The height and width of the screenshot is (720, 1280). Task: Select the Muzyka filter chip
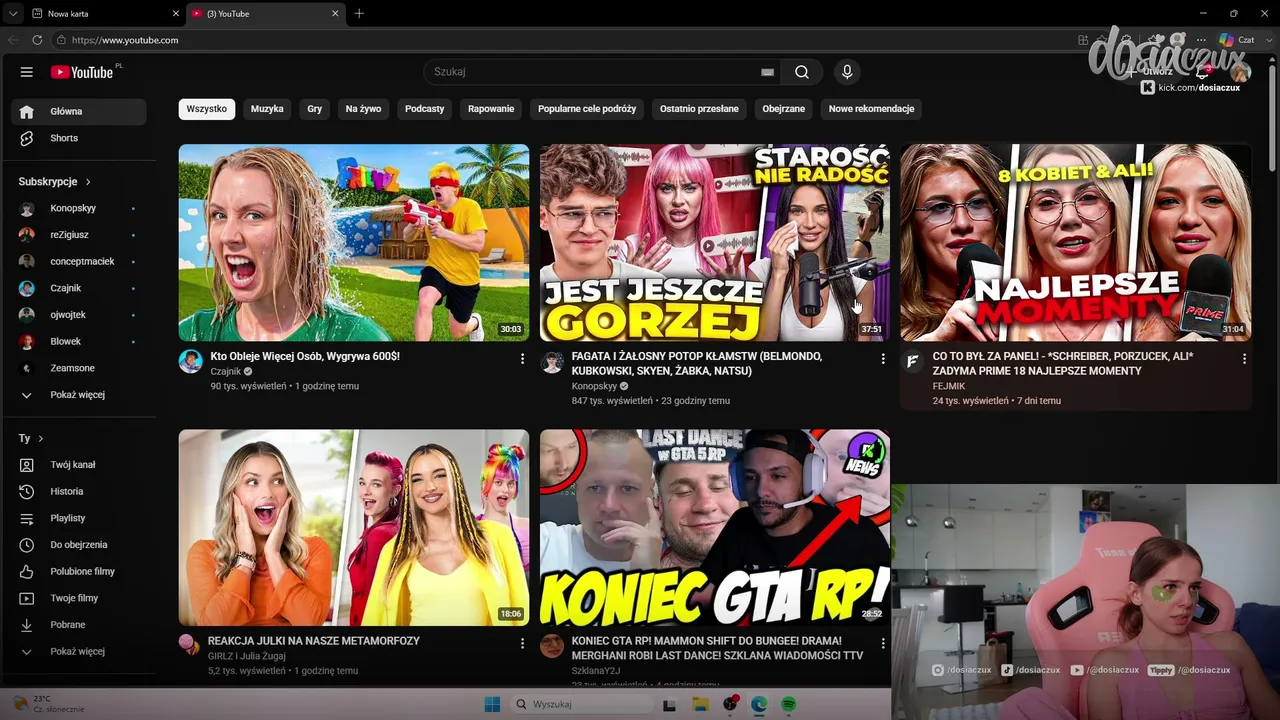267,109
